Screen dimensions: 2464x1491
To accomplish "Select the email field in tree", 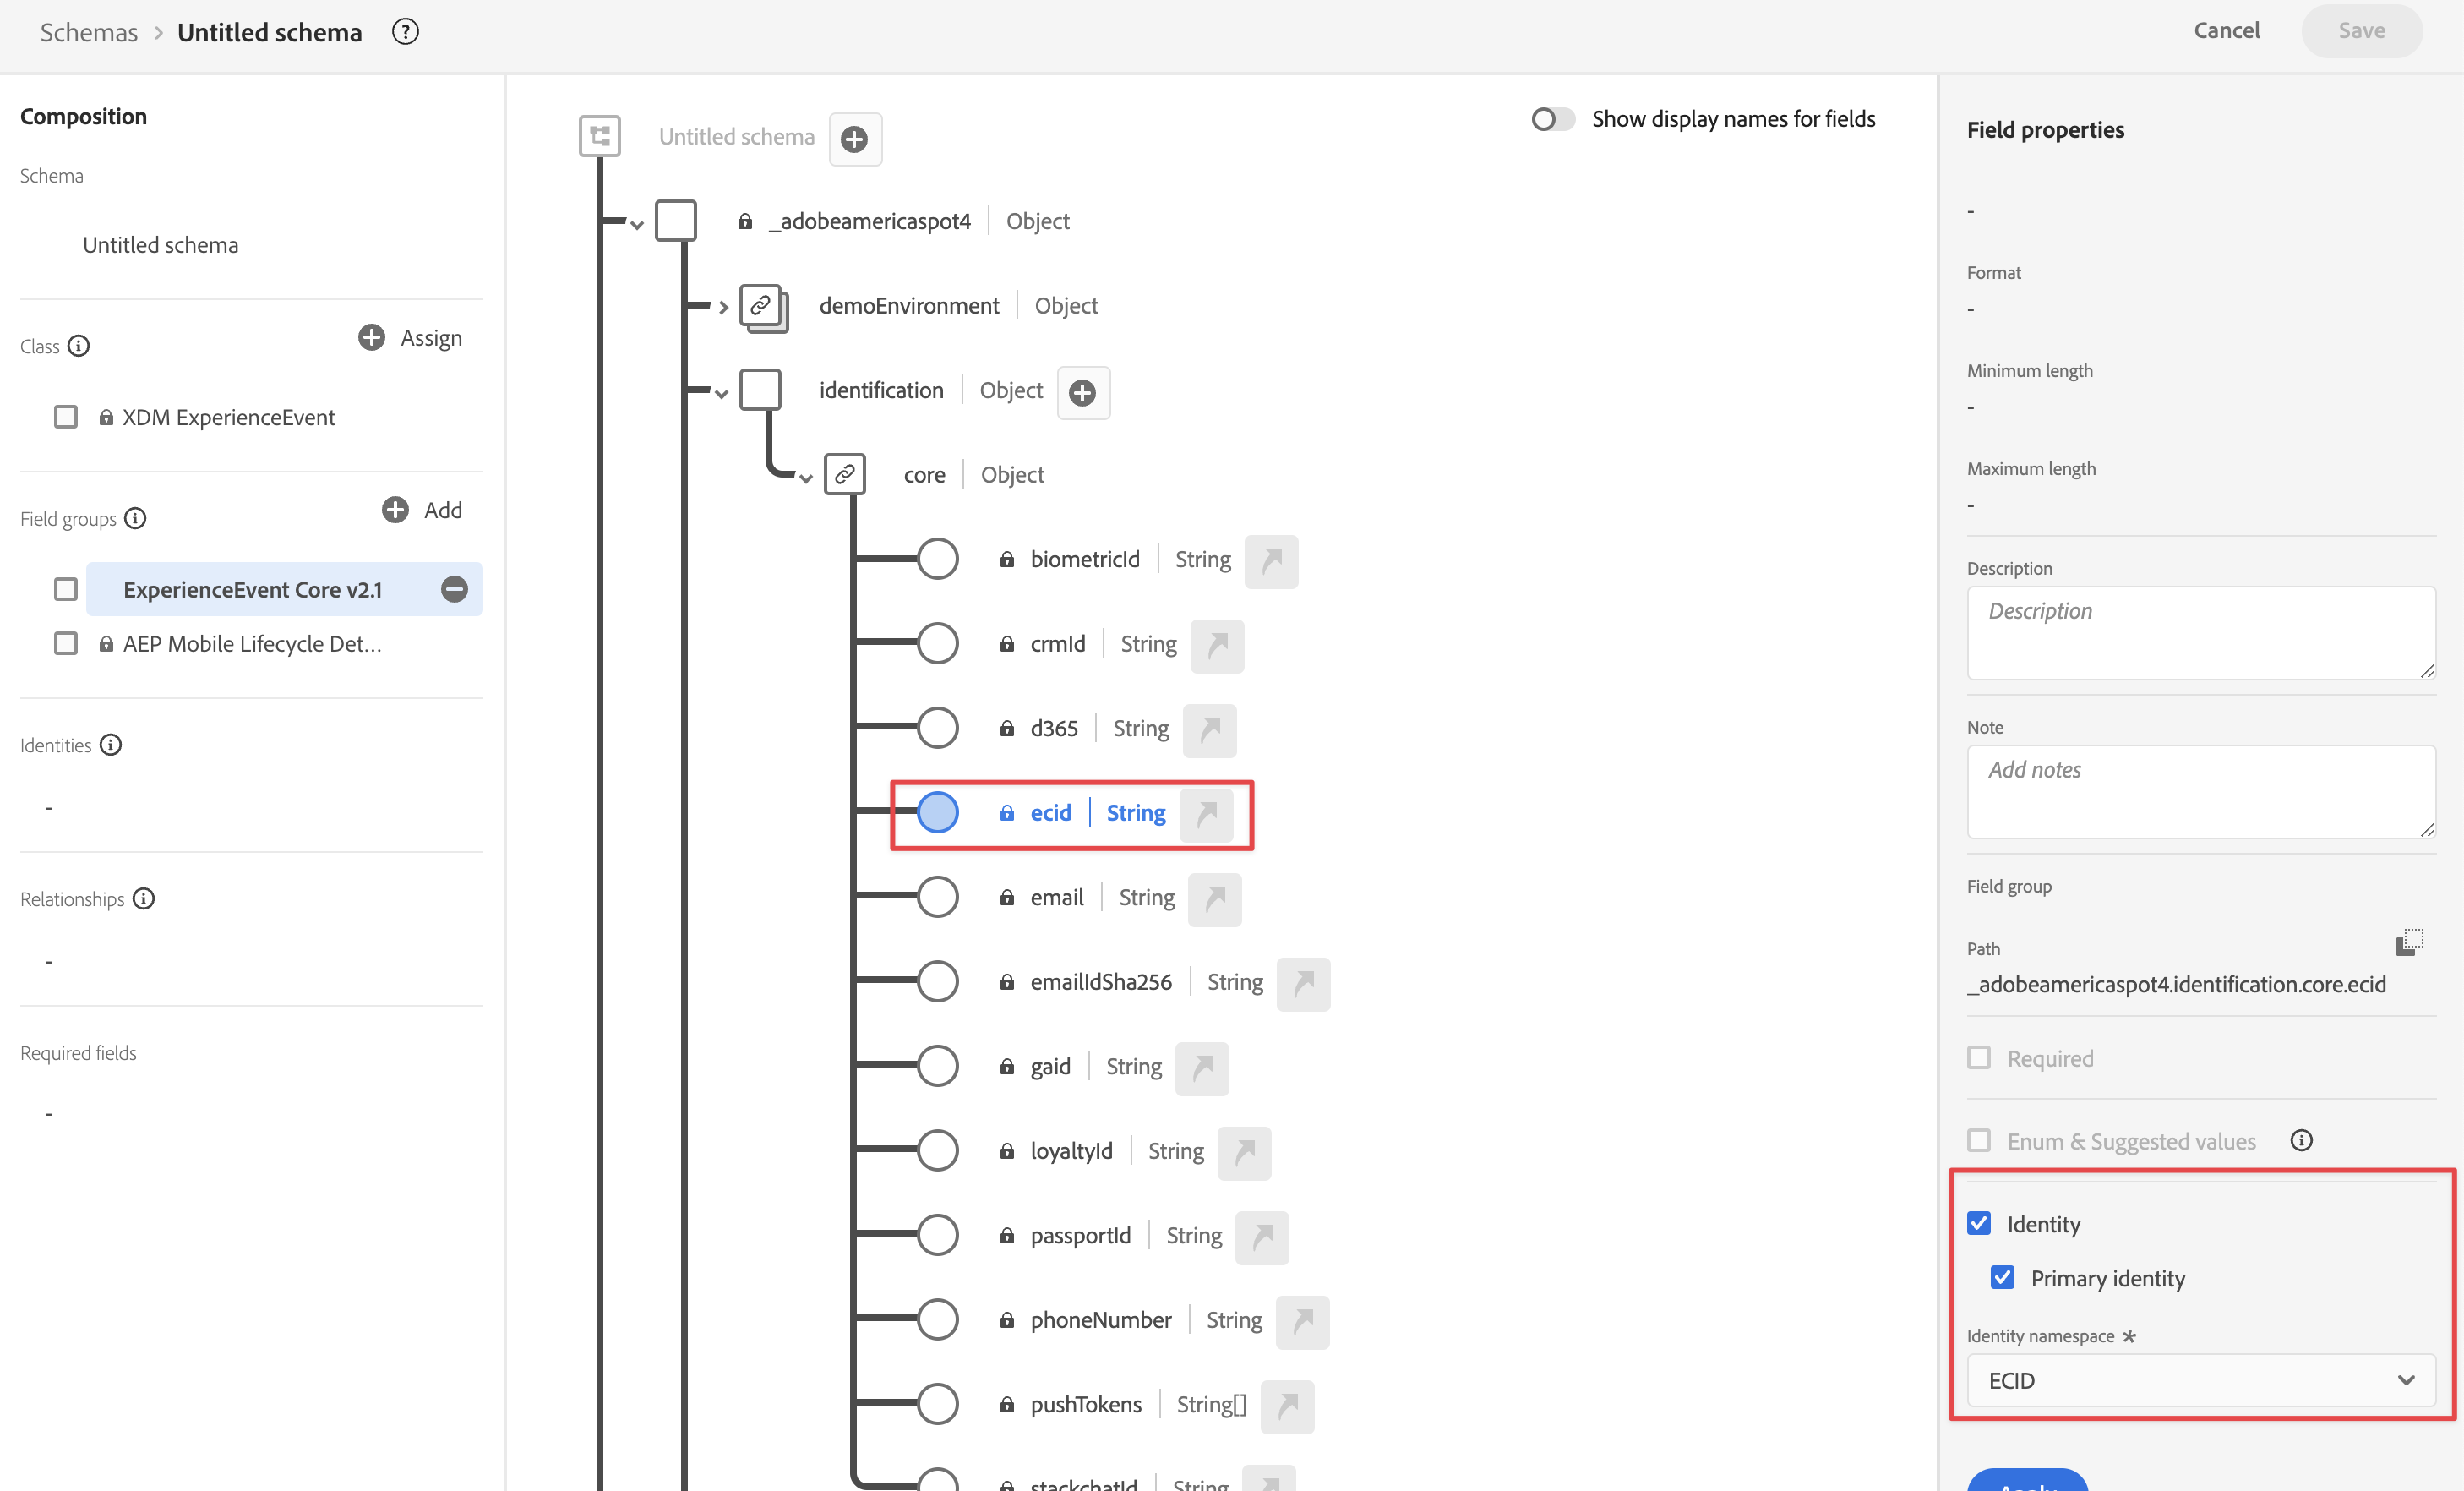I will coord(1056,898).
